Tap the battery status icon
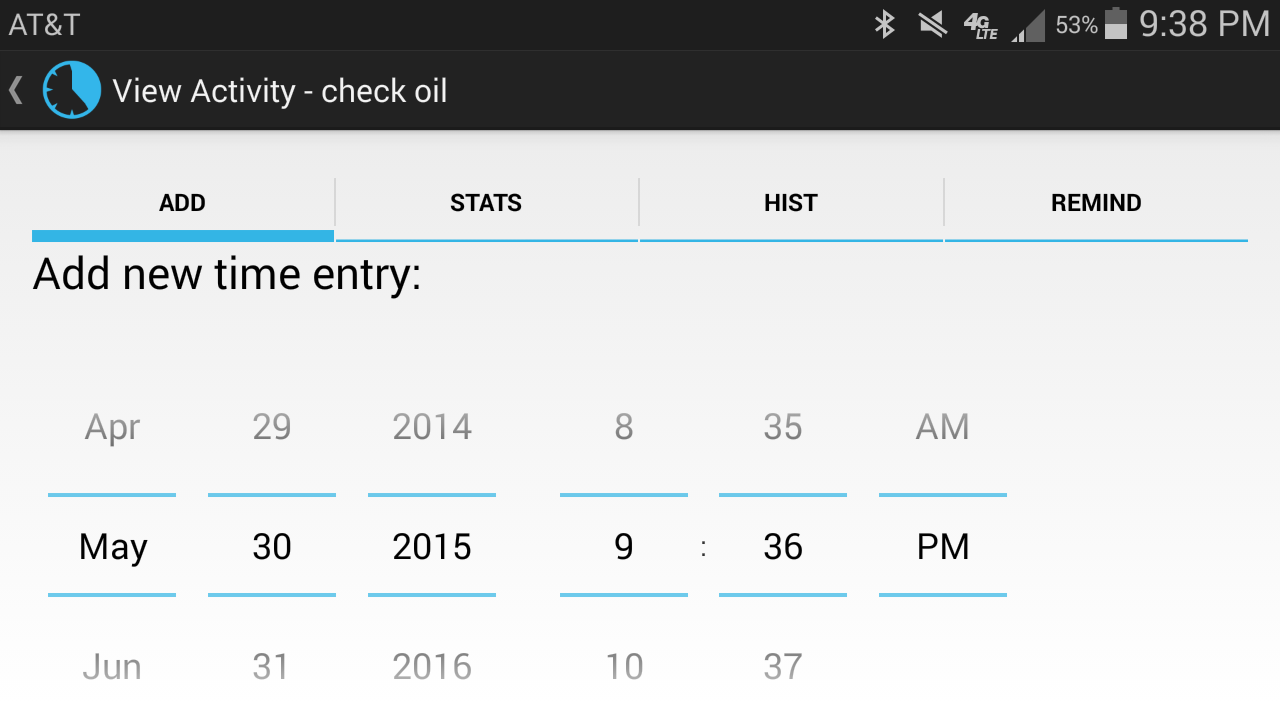Screen dimensions: 1280x720 click(1116, 24)
